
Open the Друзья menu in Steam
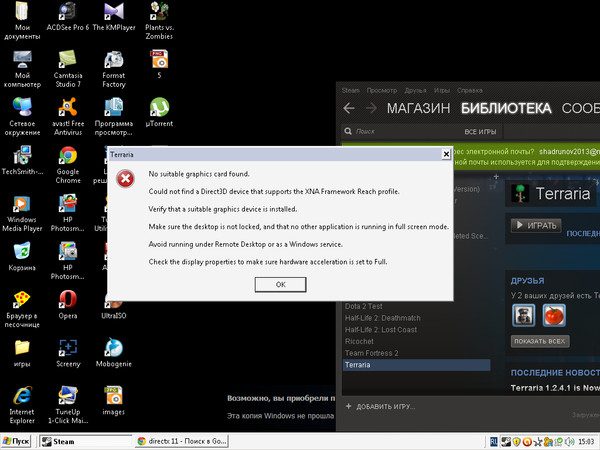[415, 90]
